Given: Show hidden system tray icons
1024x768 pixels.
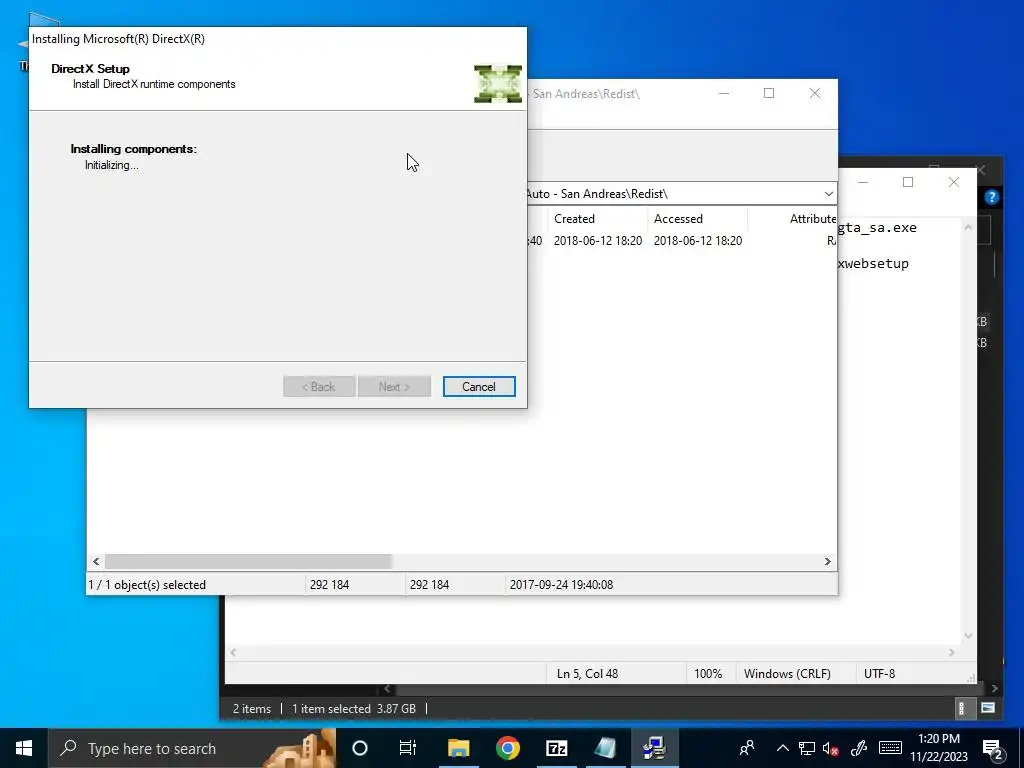Looking at the screenshot, I should pos(782,748).
